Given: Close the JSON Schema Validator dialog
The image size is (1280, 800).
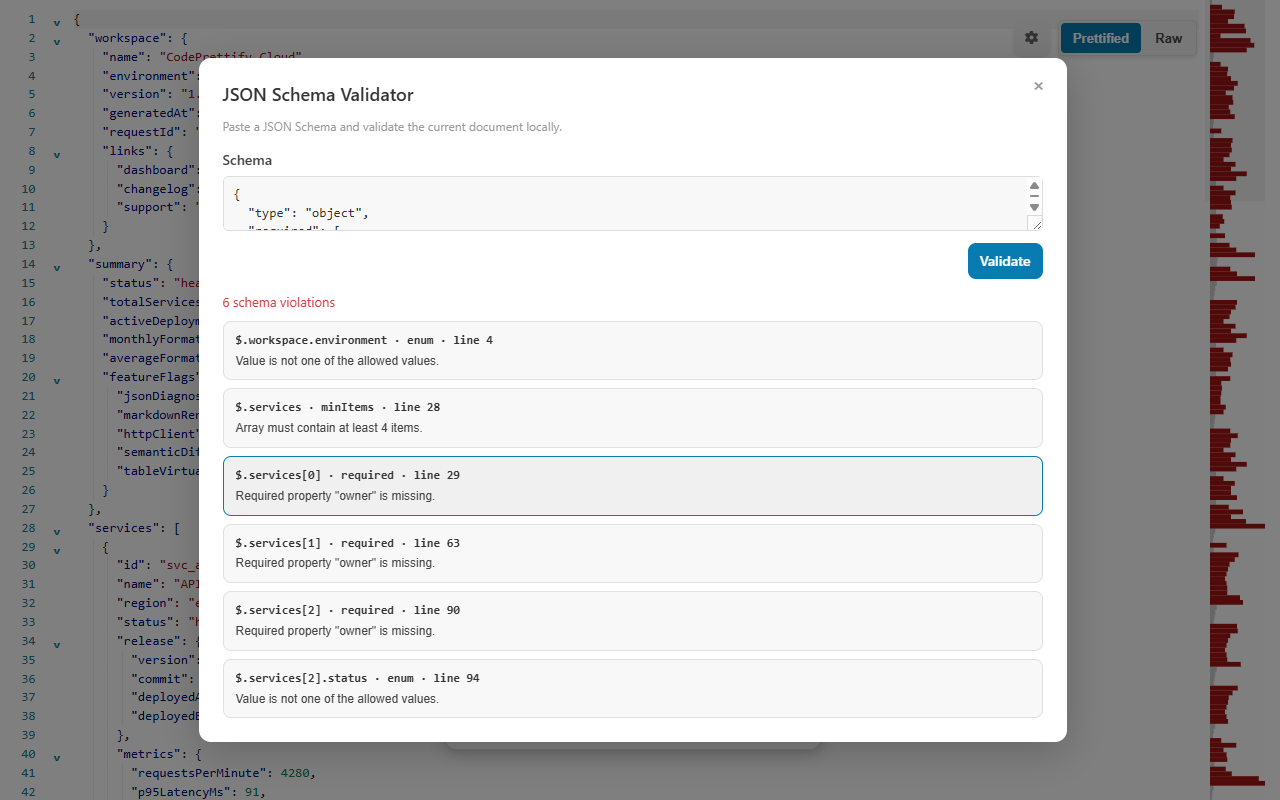Looking at the screenshot, I should tap(1038, 86).
